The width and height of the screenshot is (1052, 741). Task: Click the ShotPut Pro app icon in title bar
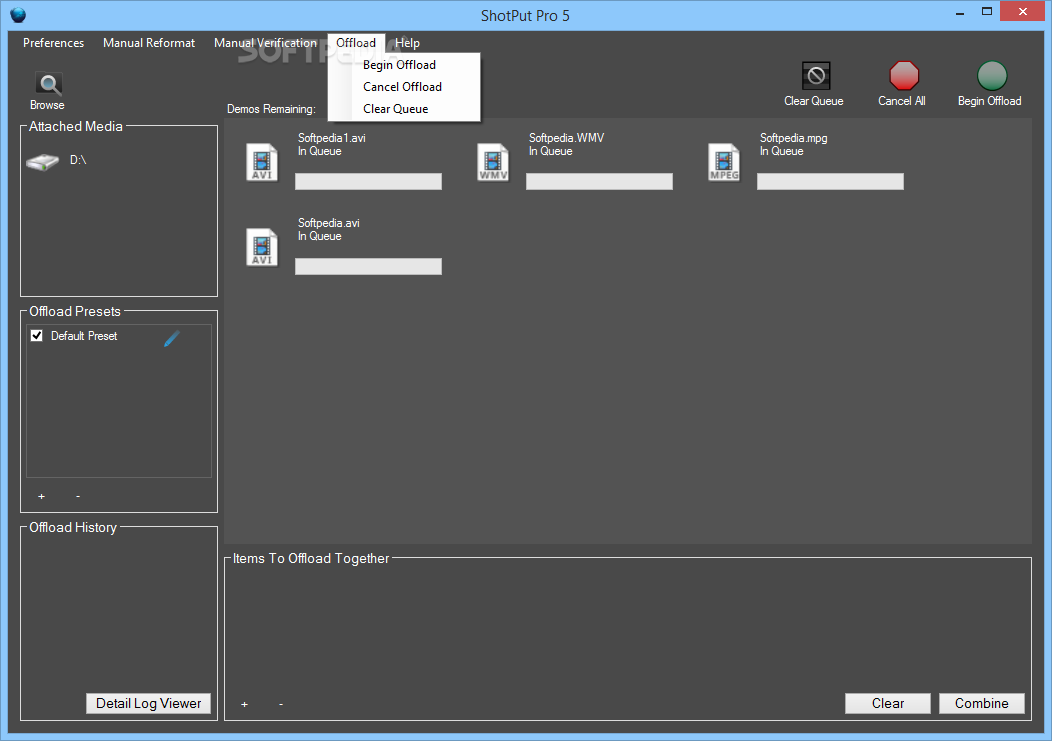point(18,15)
